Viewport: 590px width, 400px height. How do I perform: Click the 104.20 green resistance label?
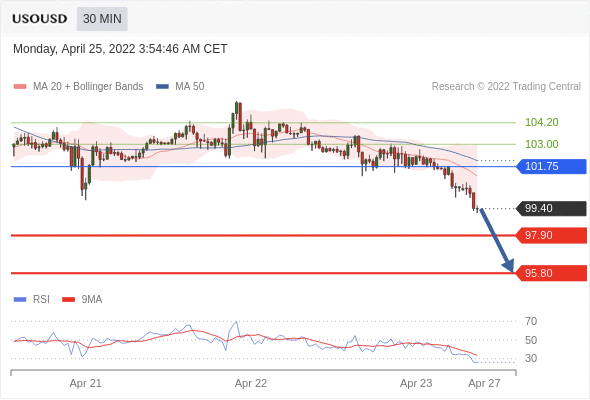[541, 122]
